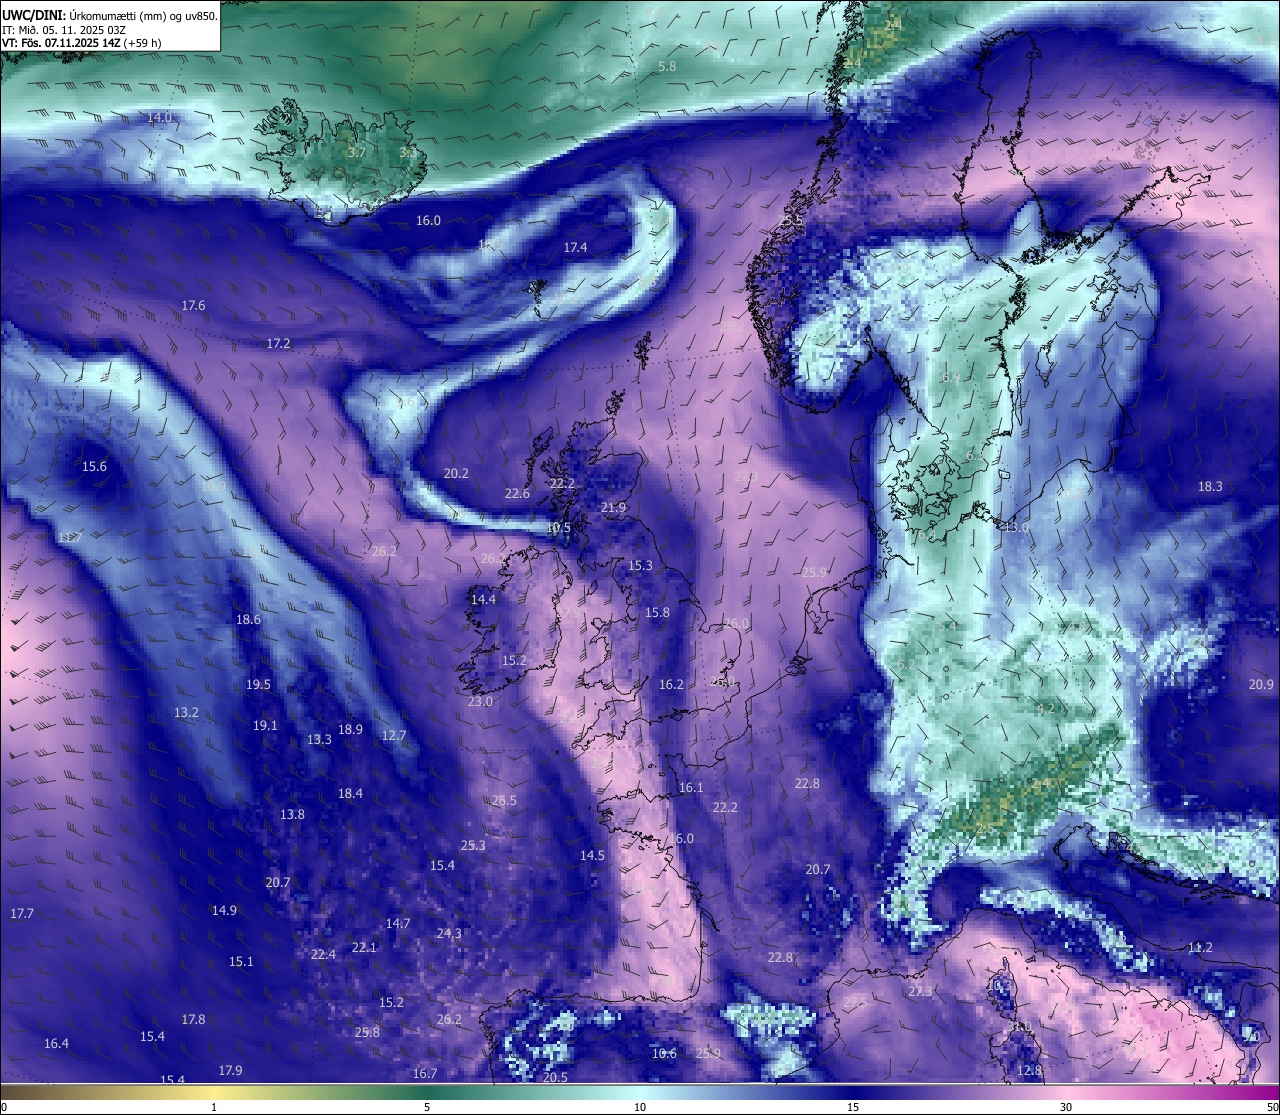1280x1115 pixels.
Task: Click the 15.3 value over northern England
Action: click(640, 566)
